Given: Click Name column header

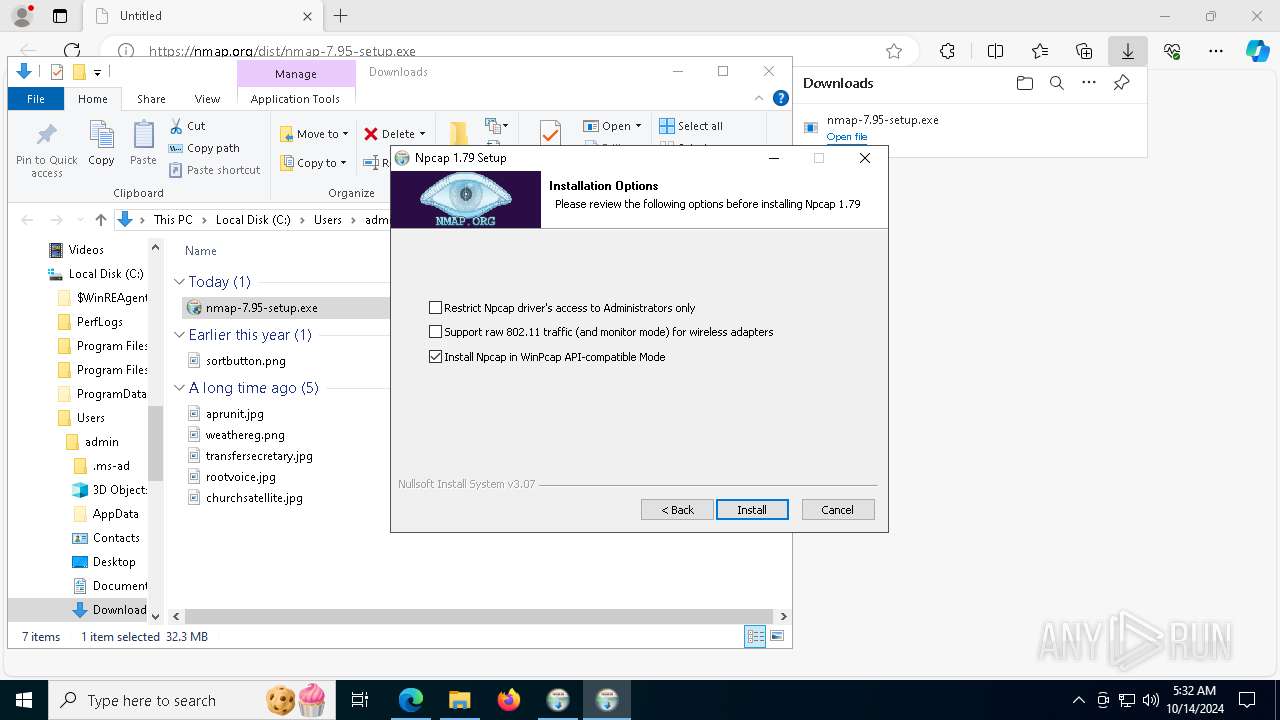Looking at the screenshot, I should click(201, 251).
